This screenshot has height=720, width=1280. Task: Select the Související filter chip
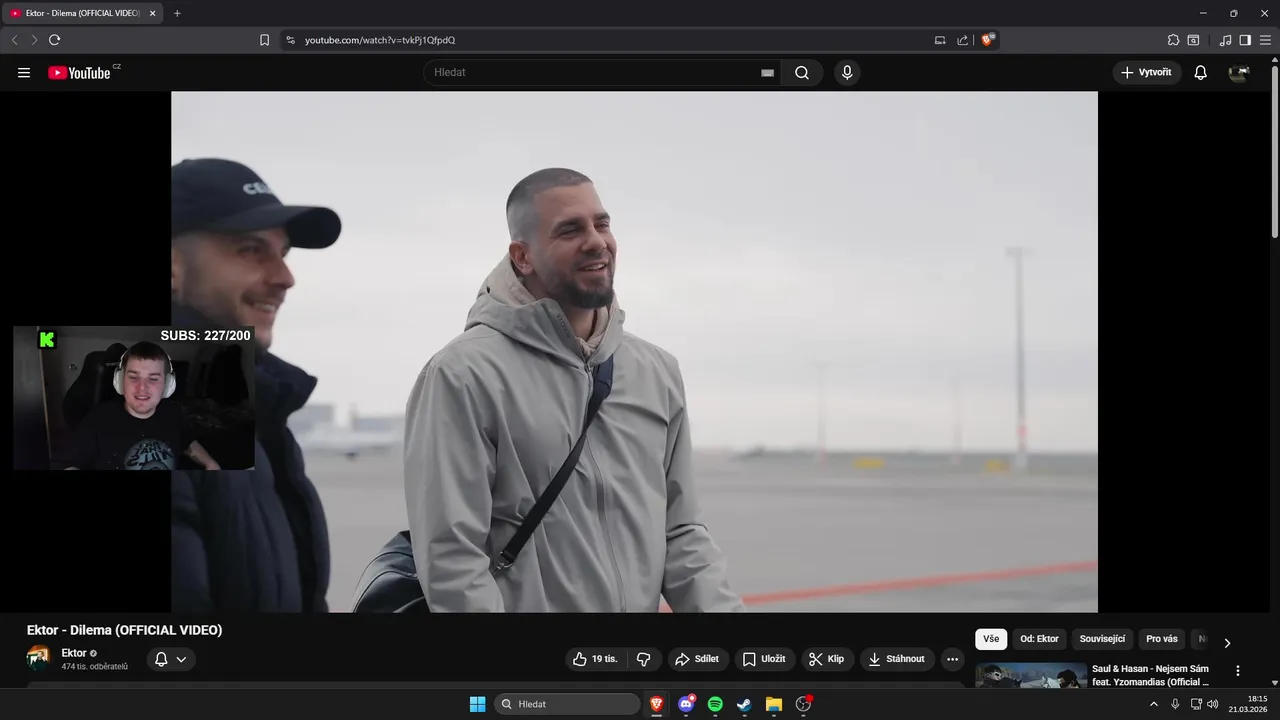(1102, 639)
